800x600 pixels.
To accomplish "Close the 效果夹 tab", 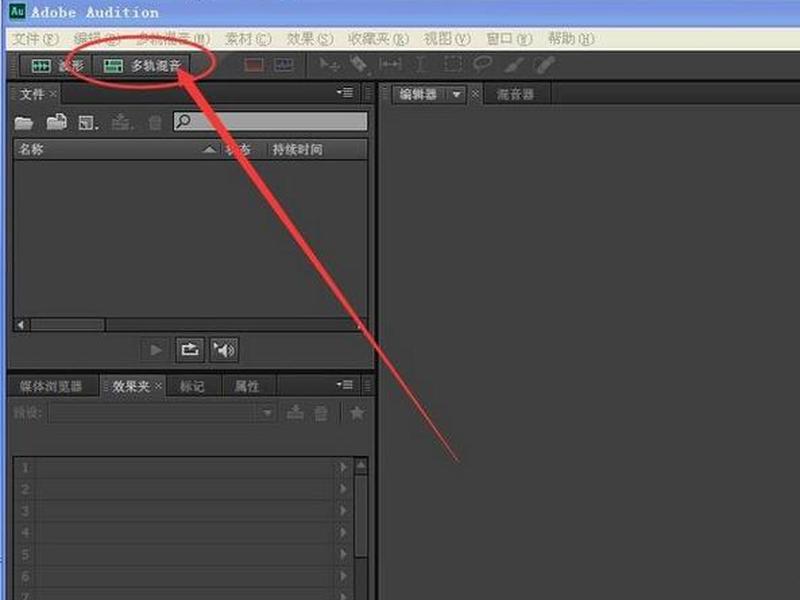I will [x=158, y=386].
